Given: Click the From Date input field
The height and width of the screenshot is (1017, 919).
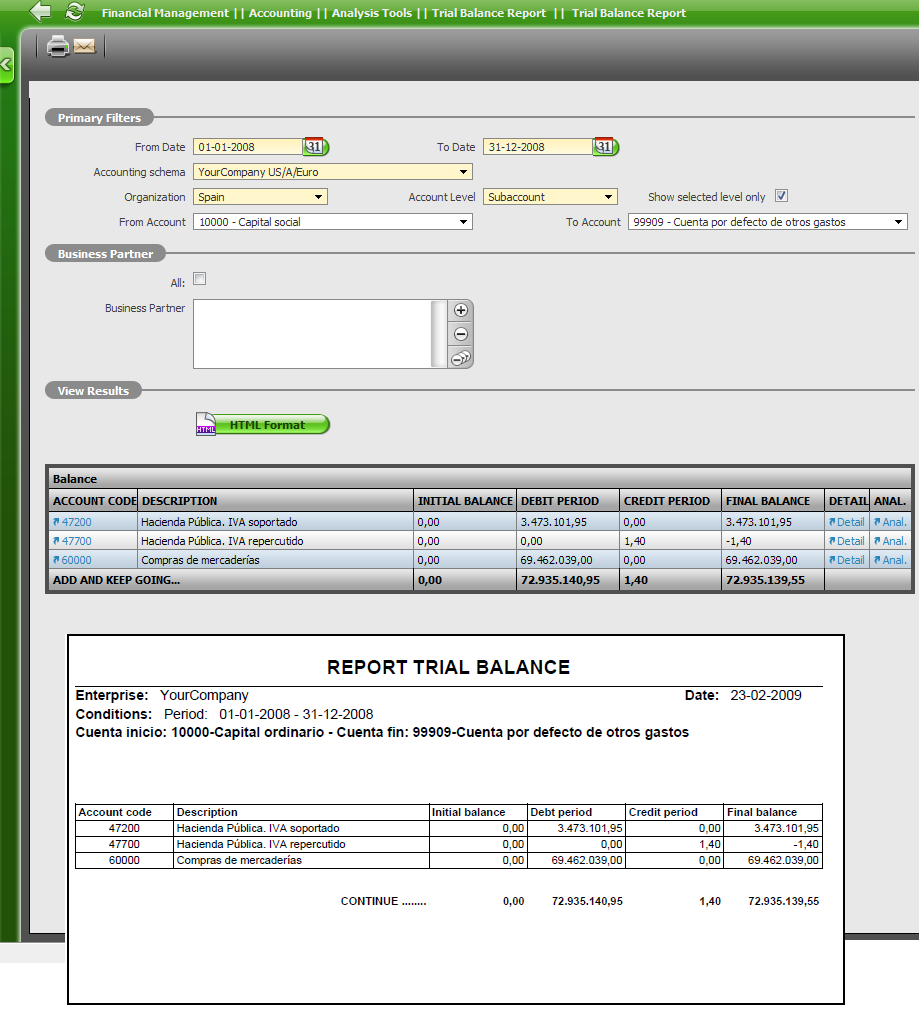Looking at the screenshot, I should 247,147.
